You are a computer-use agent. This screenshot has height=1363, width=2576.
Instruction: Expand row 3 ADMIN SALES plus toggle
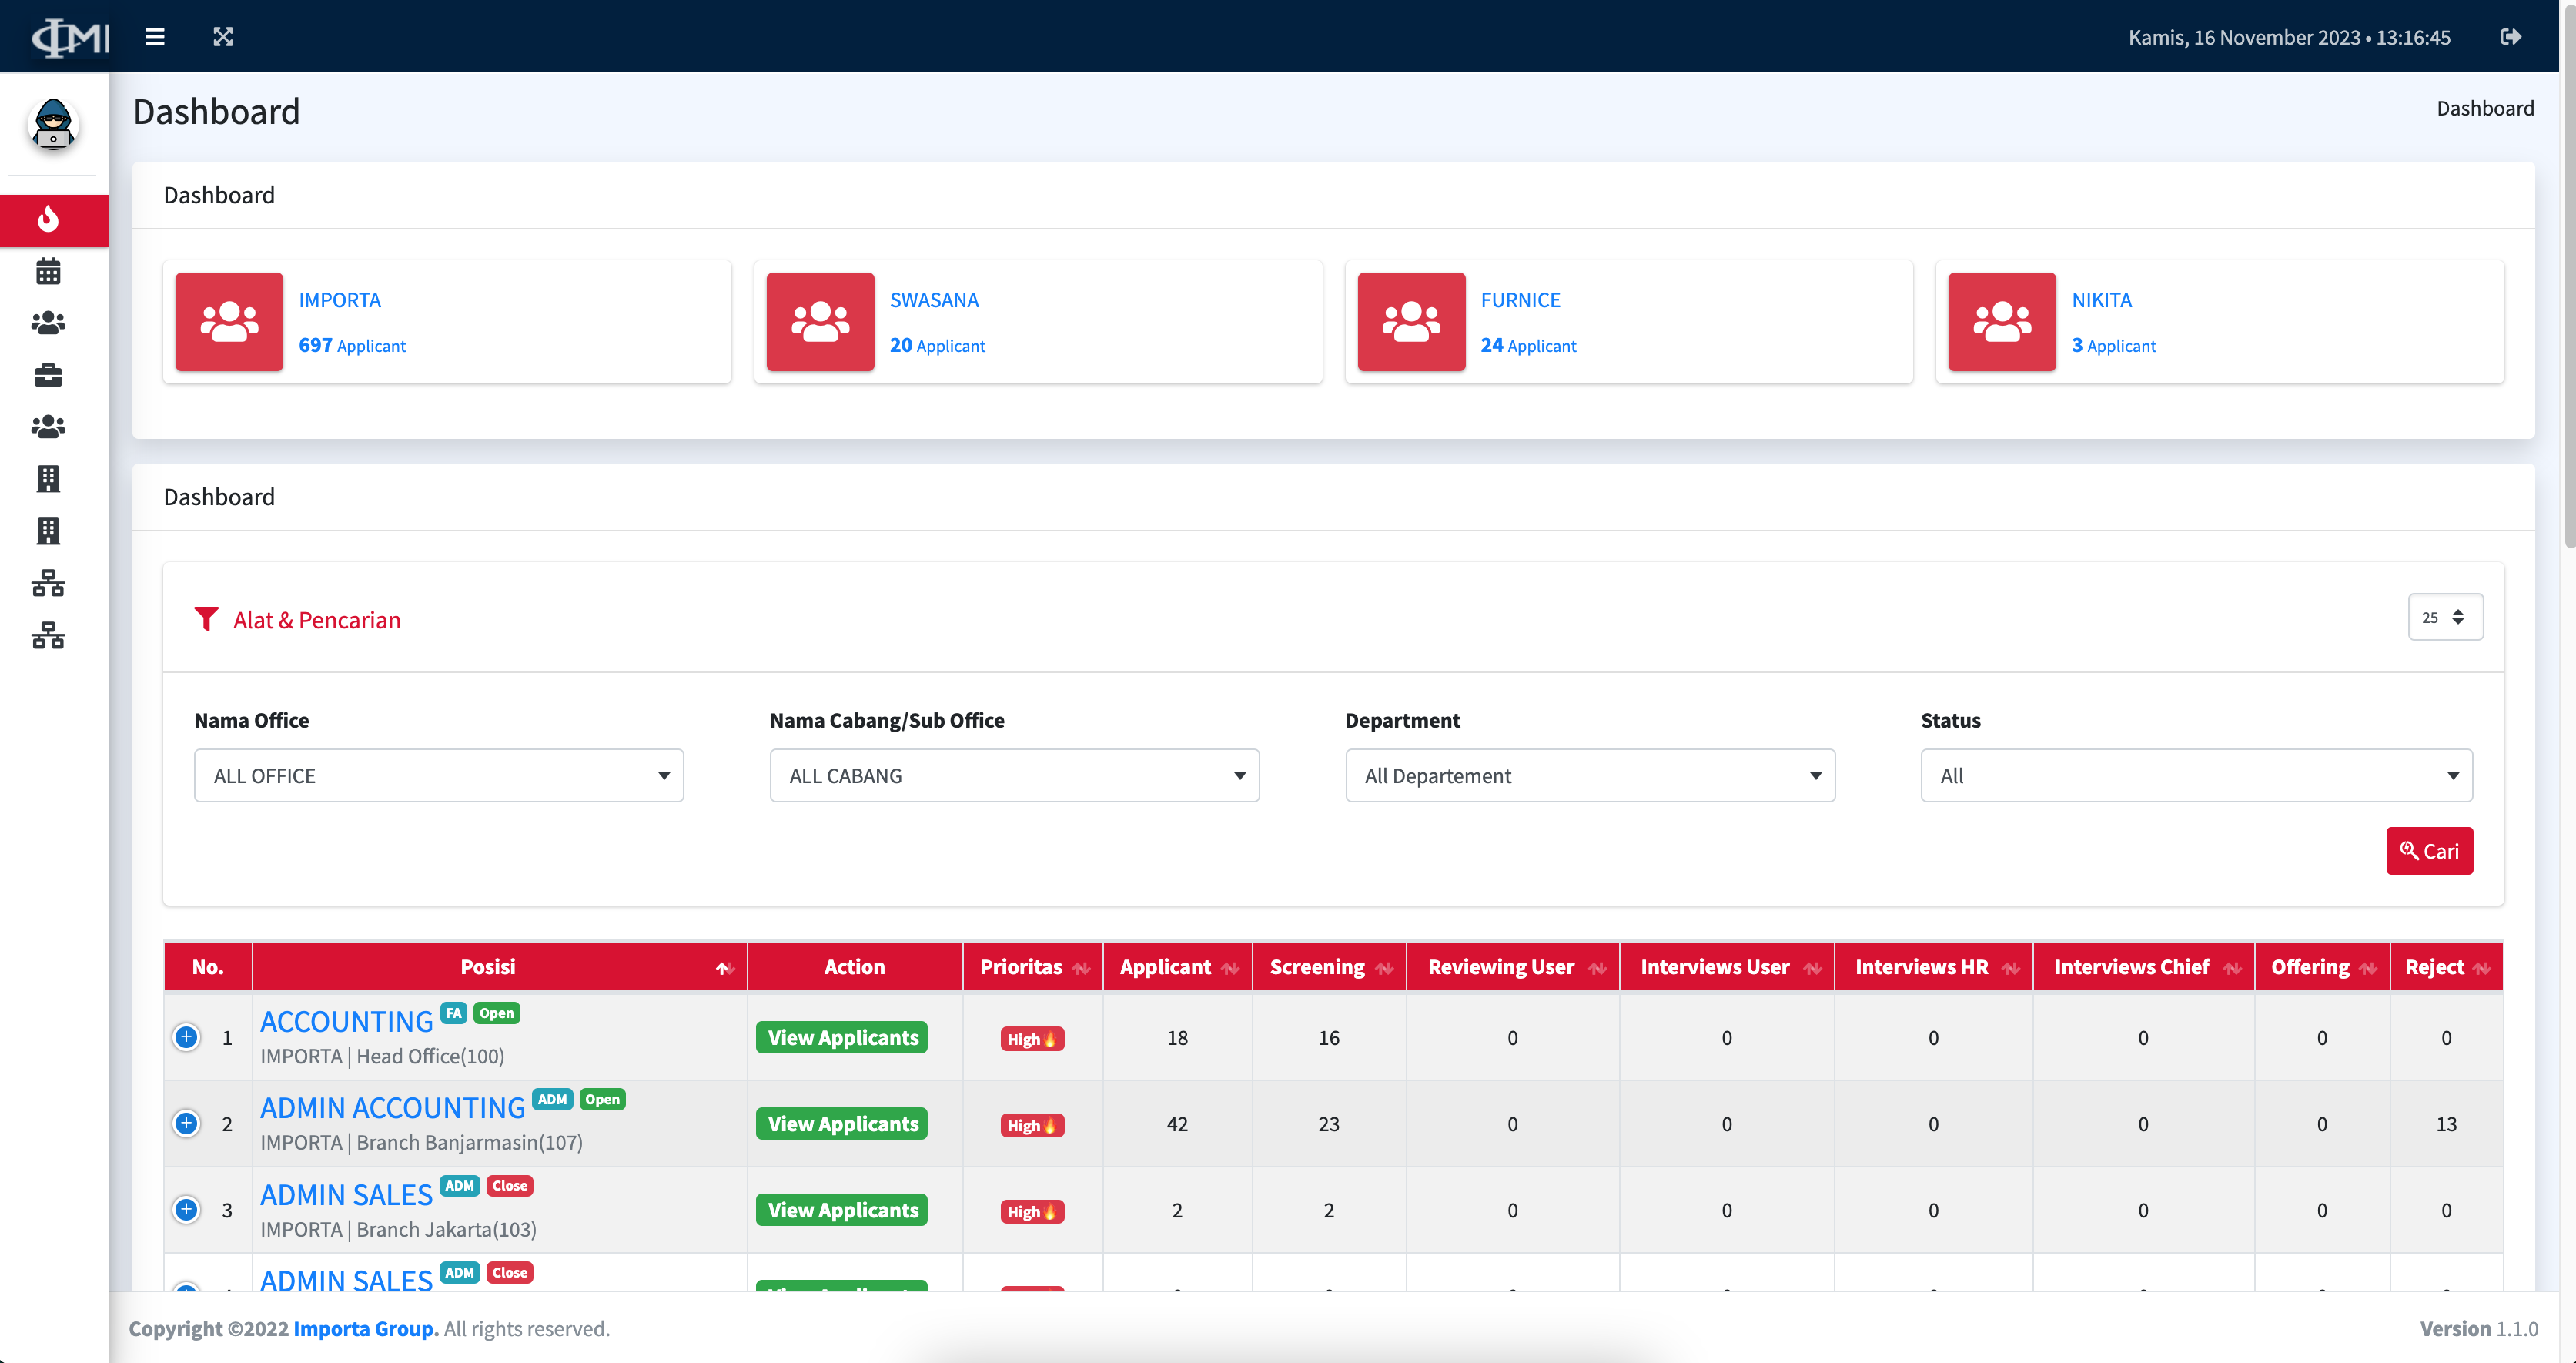[186, 1209]
